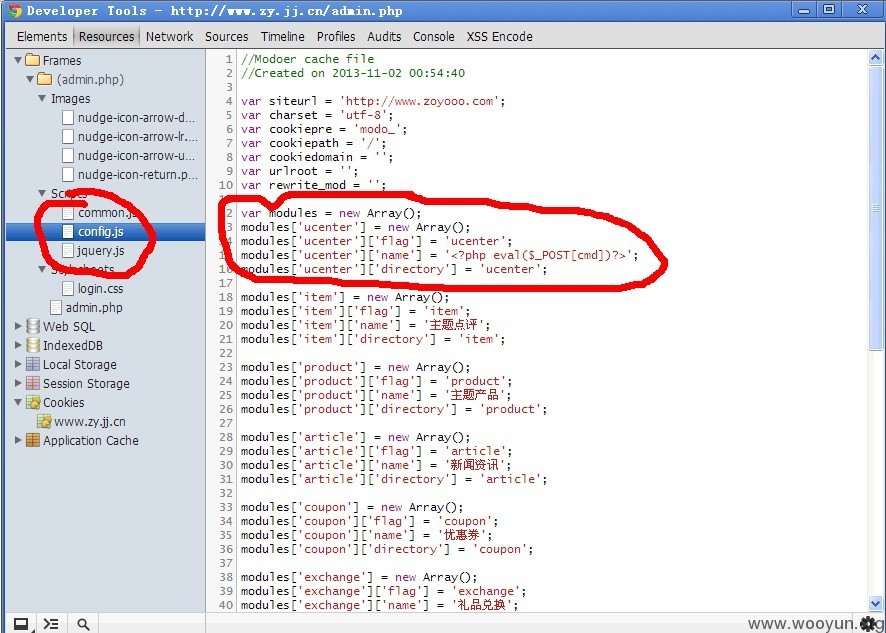Viewport: 886px width, 633px height.
Task: Select nudge-icon-arrow-d image resource
Action: pos(136,118)
